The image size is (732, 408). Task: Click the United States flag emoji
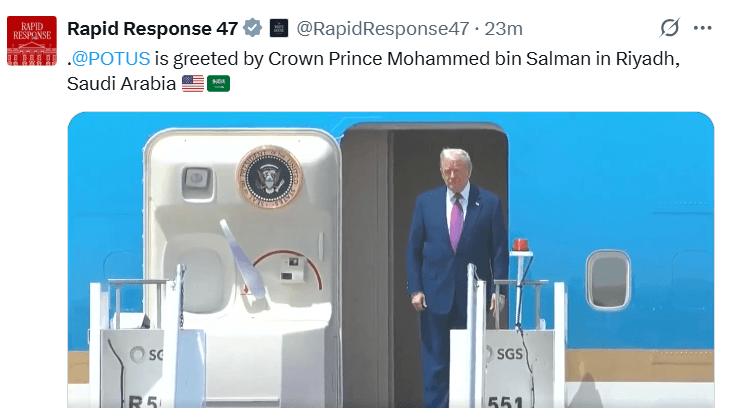[193, 84]
